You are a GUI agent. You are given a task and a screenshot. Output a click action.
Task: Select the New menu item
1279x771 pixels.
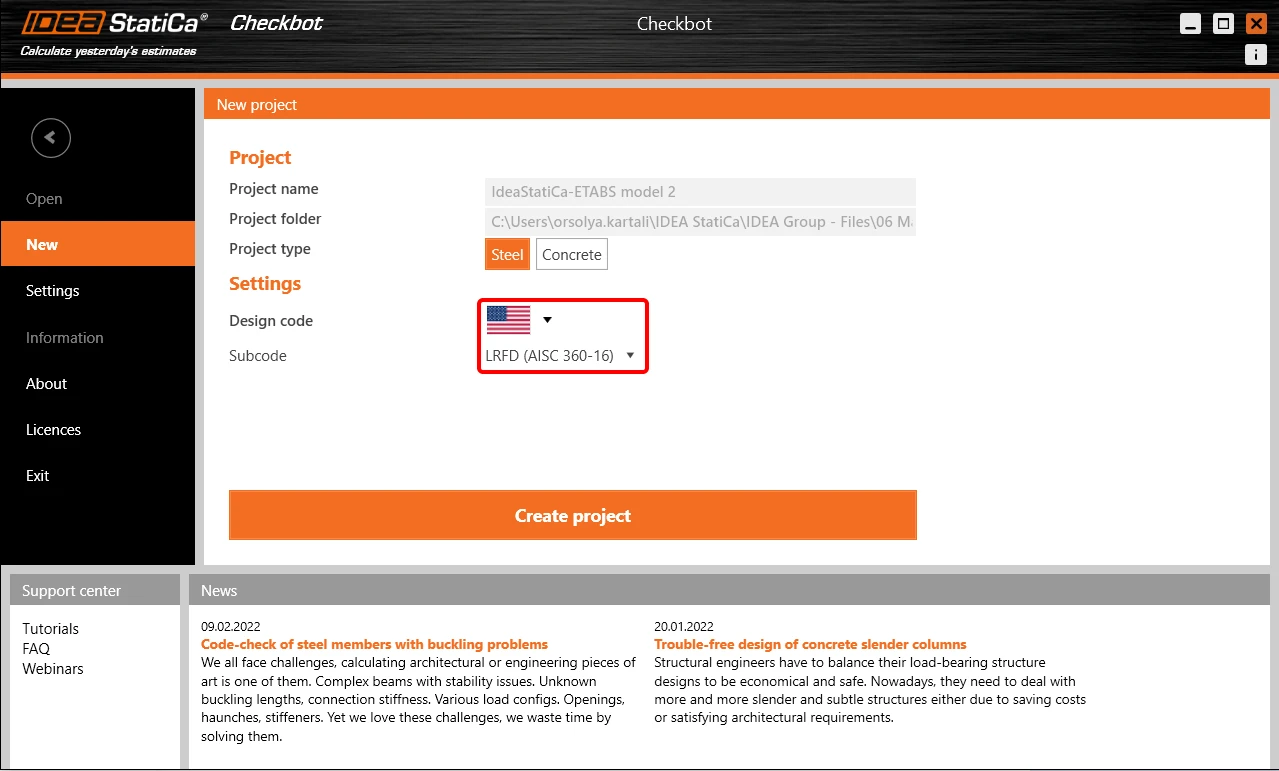tap(98, 244)
